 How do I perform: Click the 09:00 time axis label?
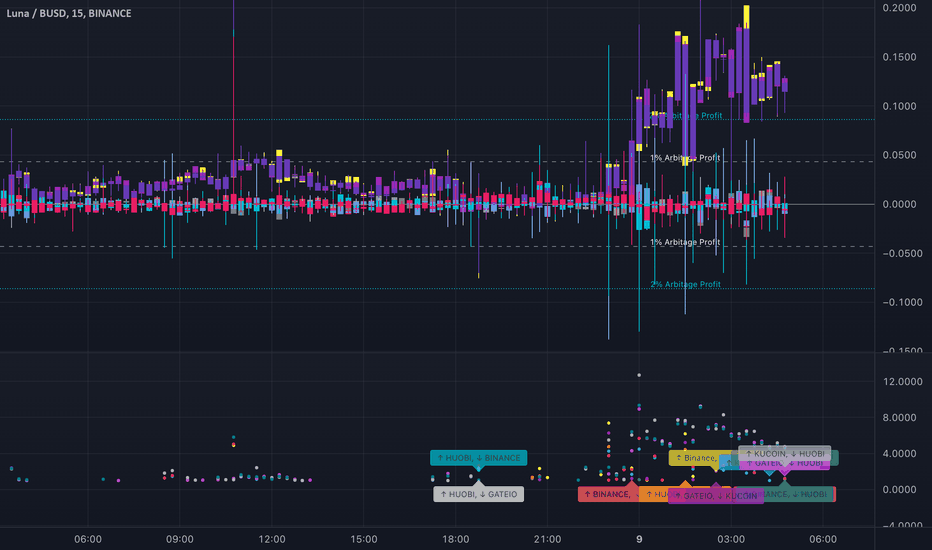(x=180, y=539)
